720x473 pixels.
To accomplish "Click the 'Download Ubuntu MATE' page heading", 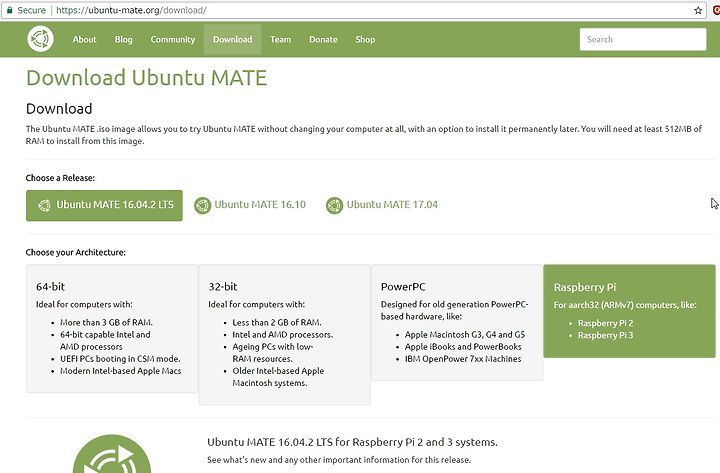I will tap(146, 78).
